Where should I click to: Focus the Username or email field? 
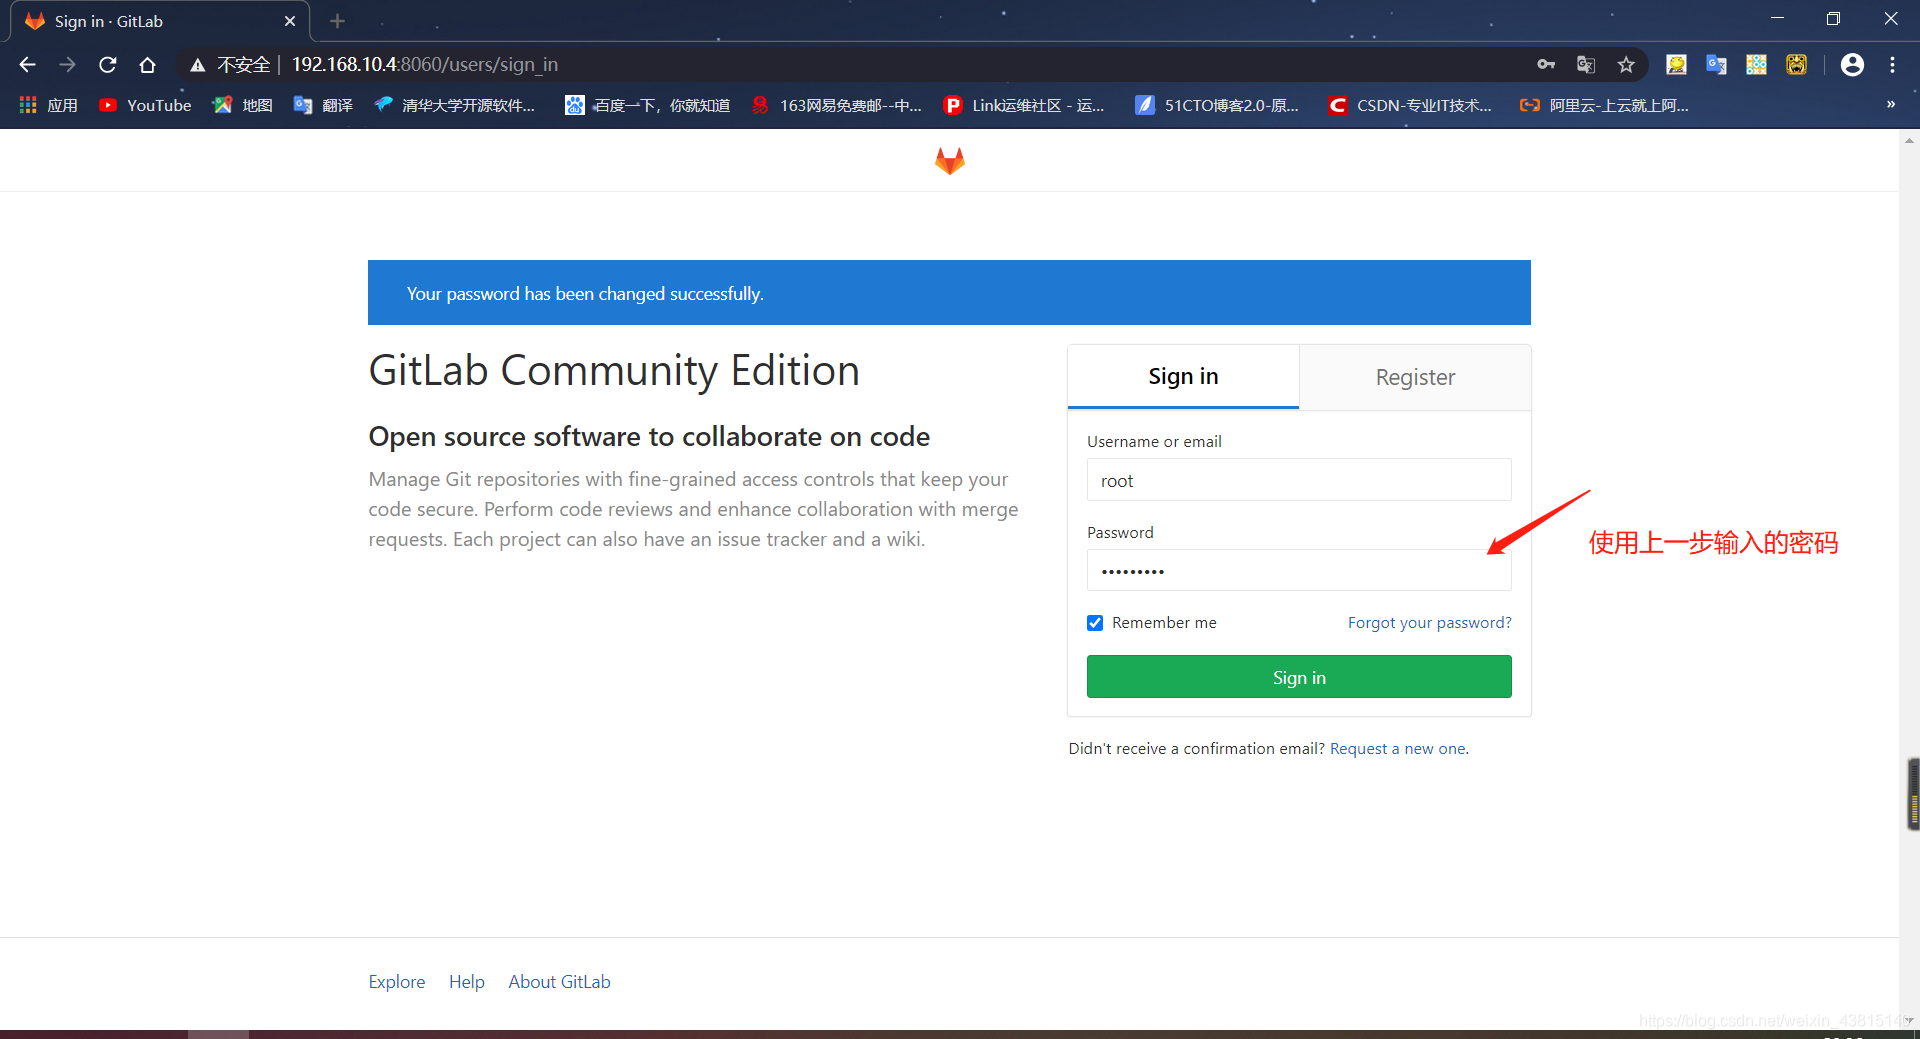(1299, 480)
